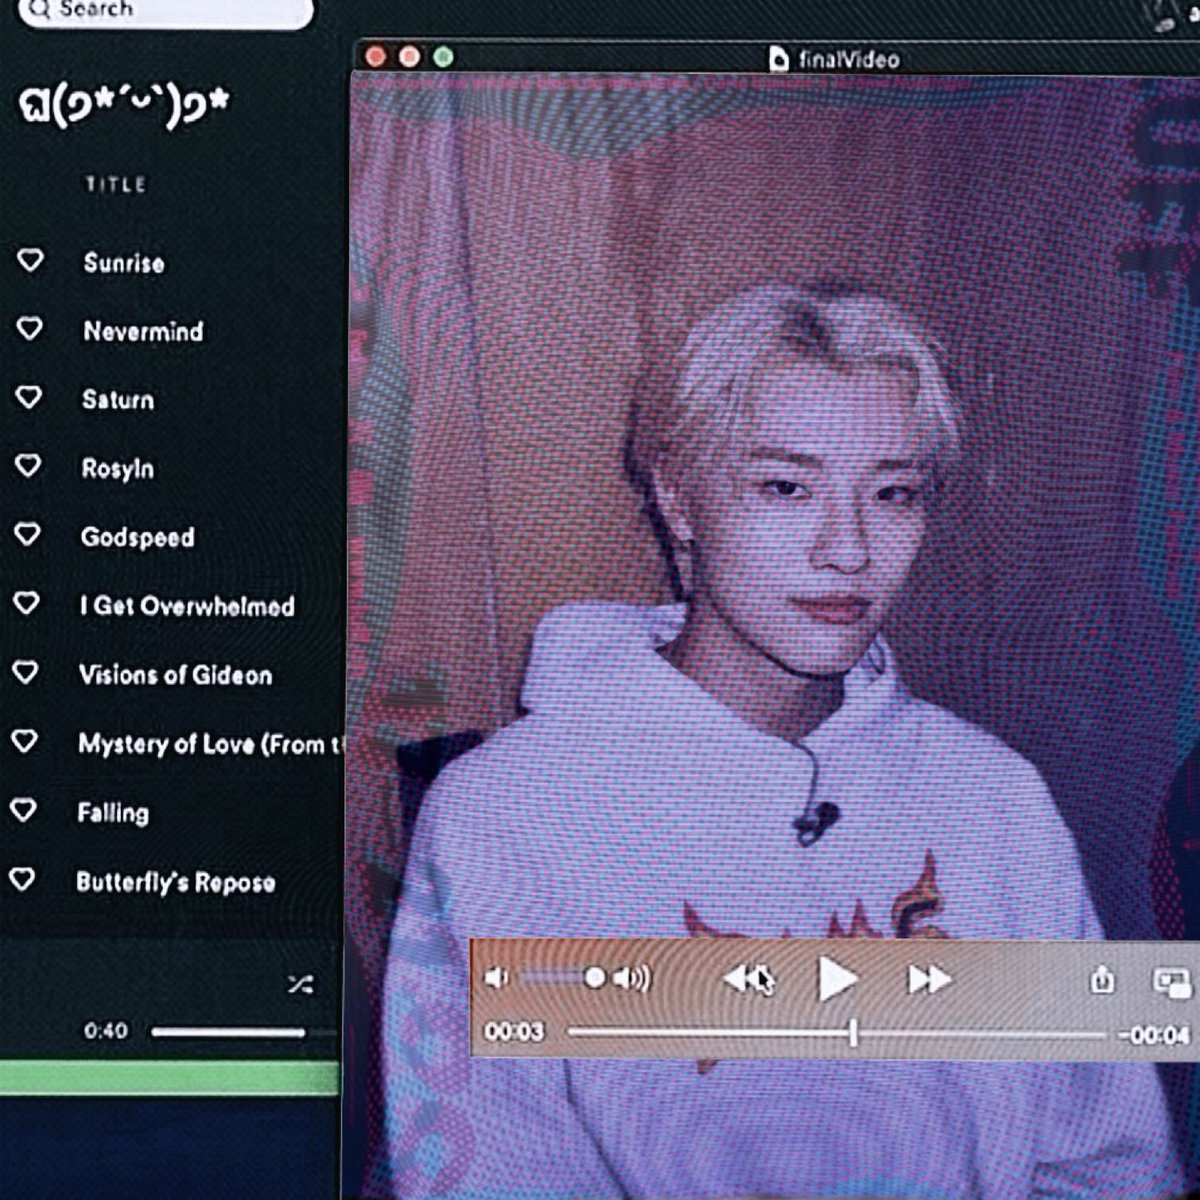Select the track I Get Overwhelmed
This screenshot has height=1200, width=1200.
[188, 606]
